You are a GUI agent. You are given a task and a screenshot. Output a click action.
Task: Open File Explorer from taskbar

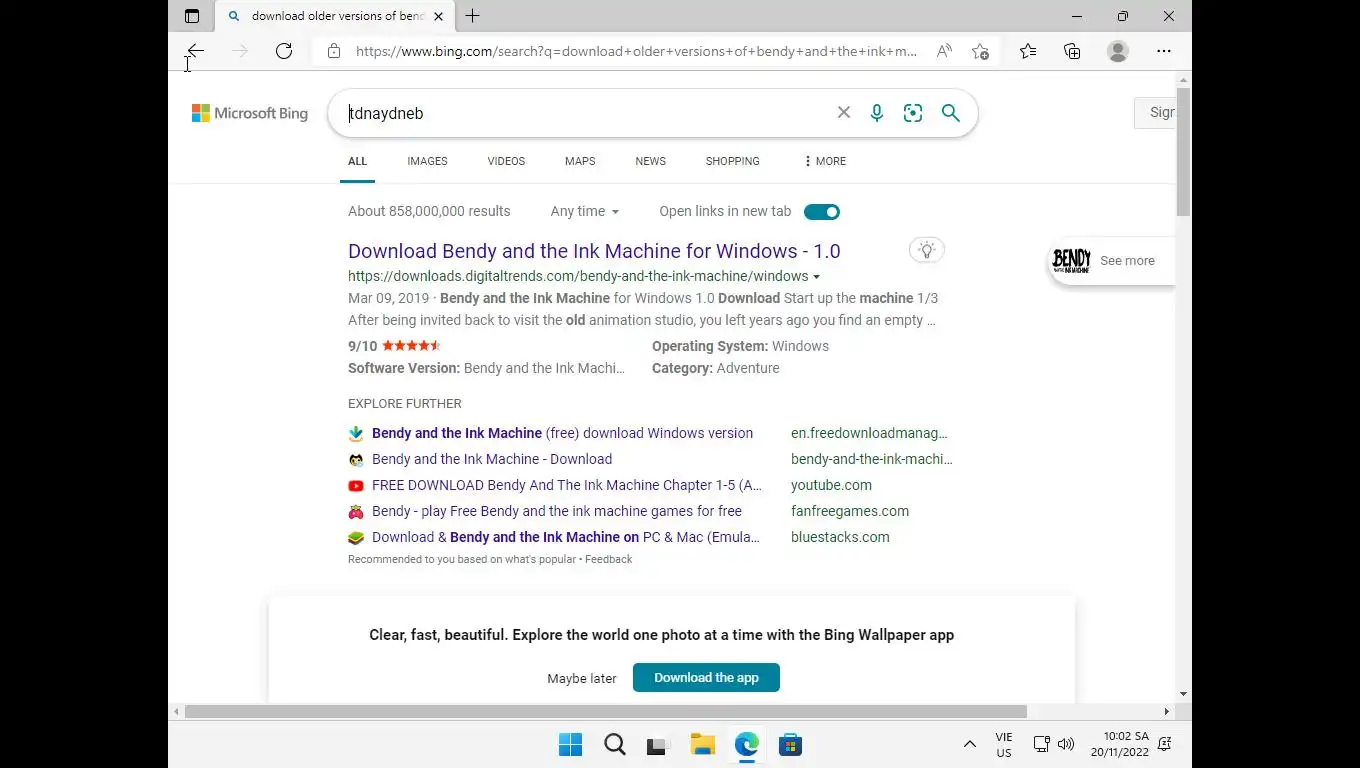[x=703, y=745]
